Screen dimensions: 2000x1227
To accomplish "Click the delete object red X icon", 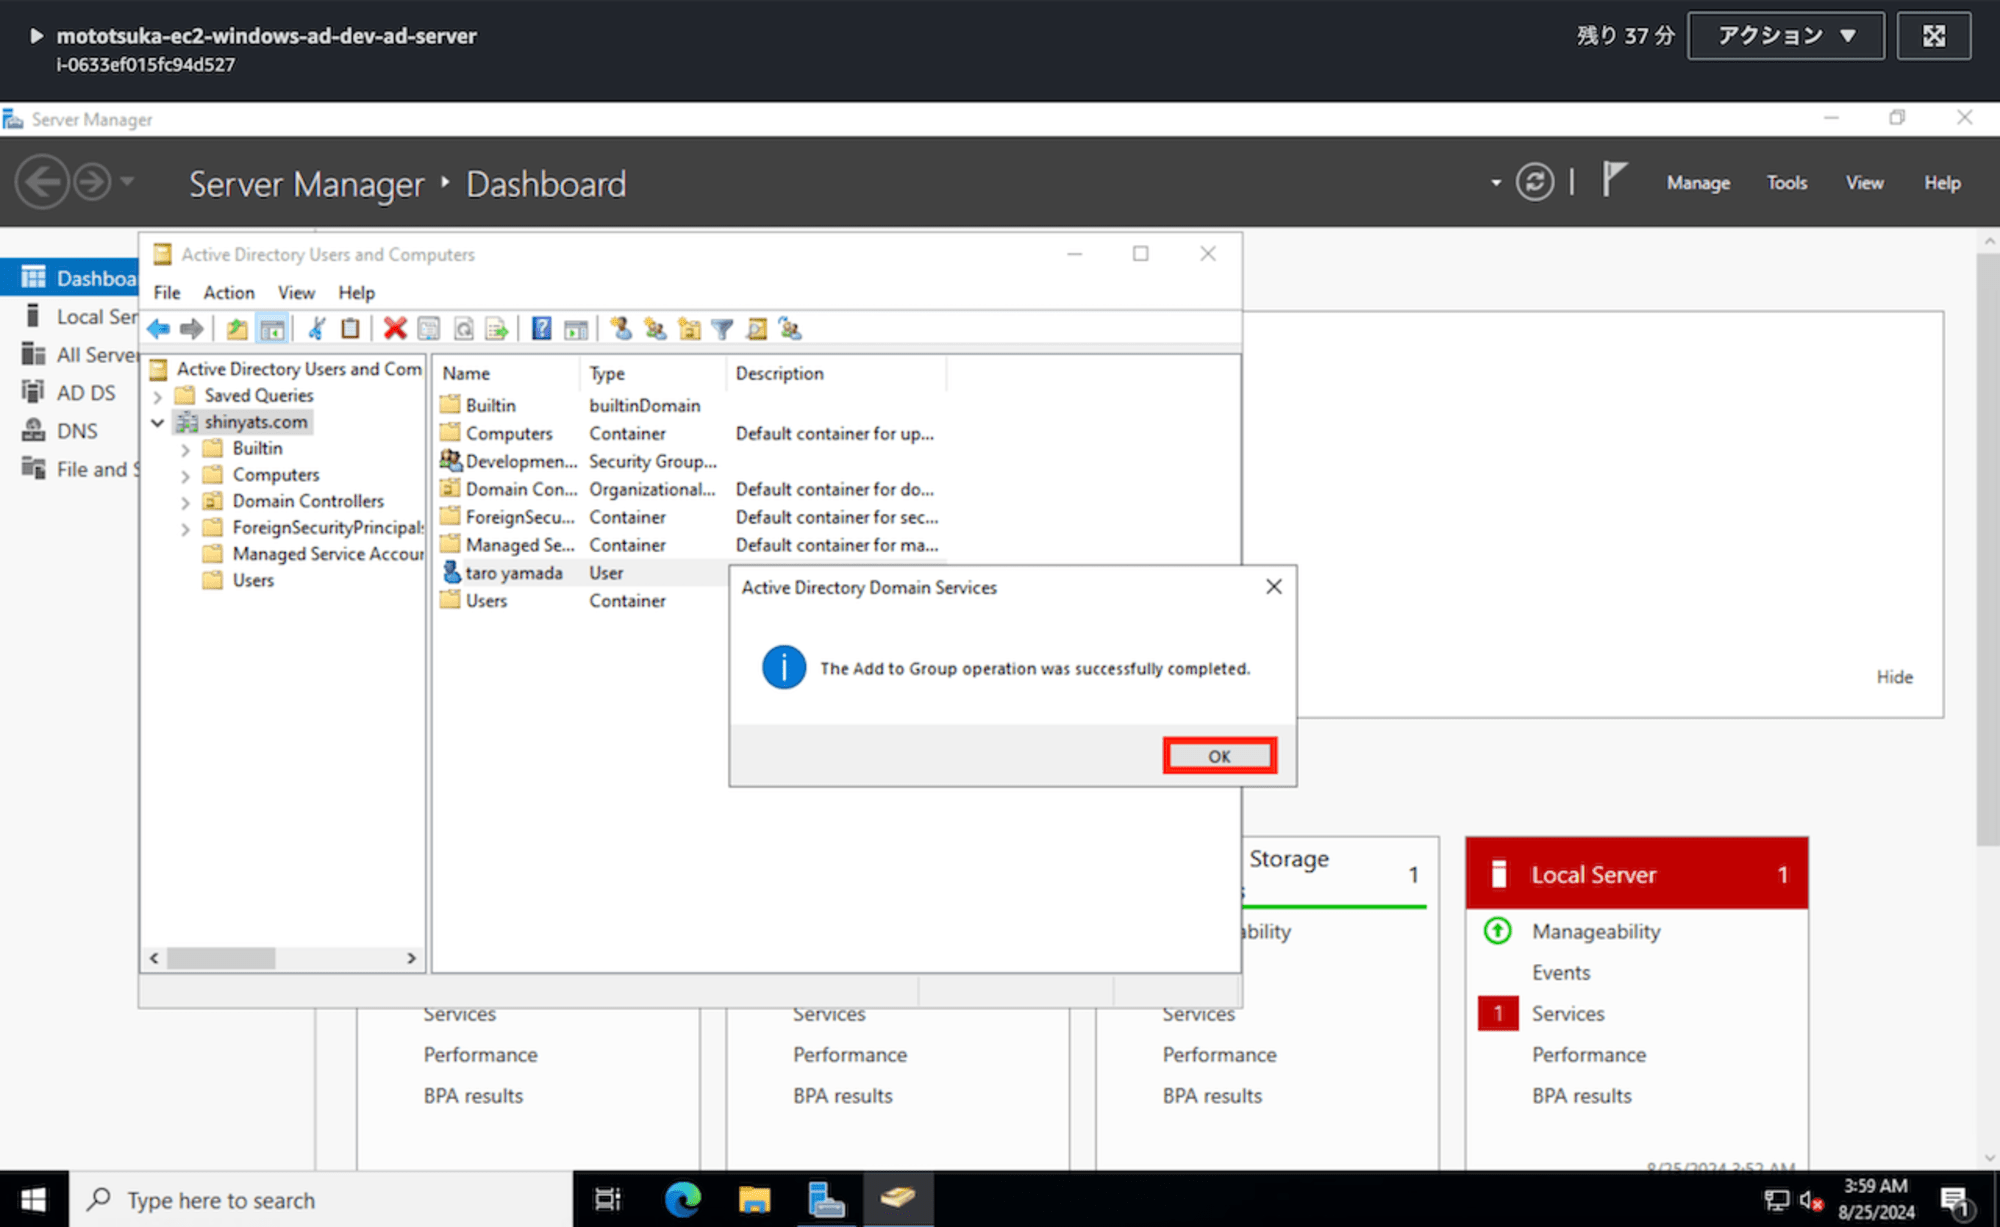I will (397, 329).
